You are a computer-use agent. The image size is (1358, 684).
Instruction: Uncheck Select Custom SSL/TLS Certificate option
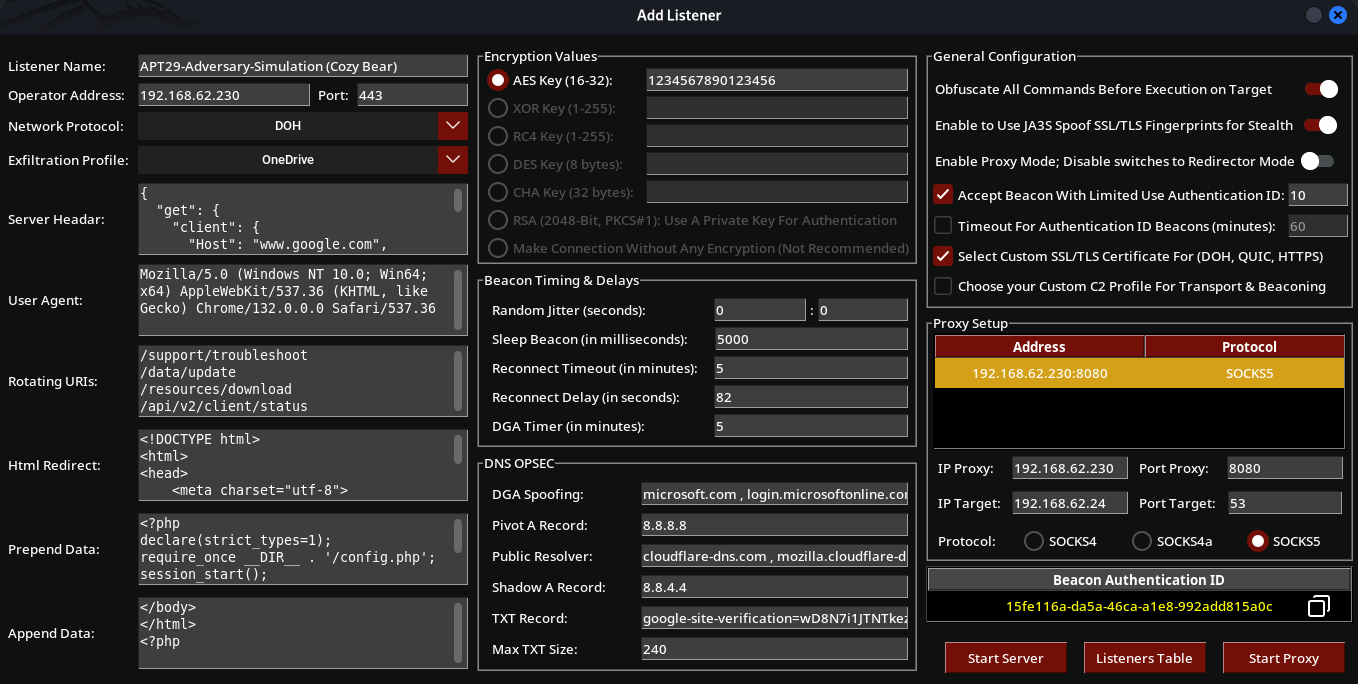point(942,256)
